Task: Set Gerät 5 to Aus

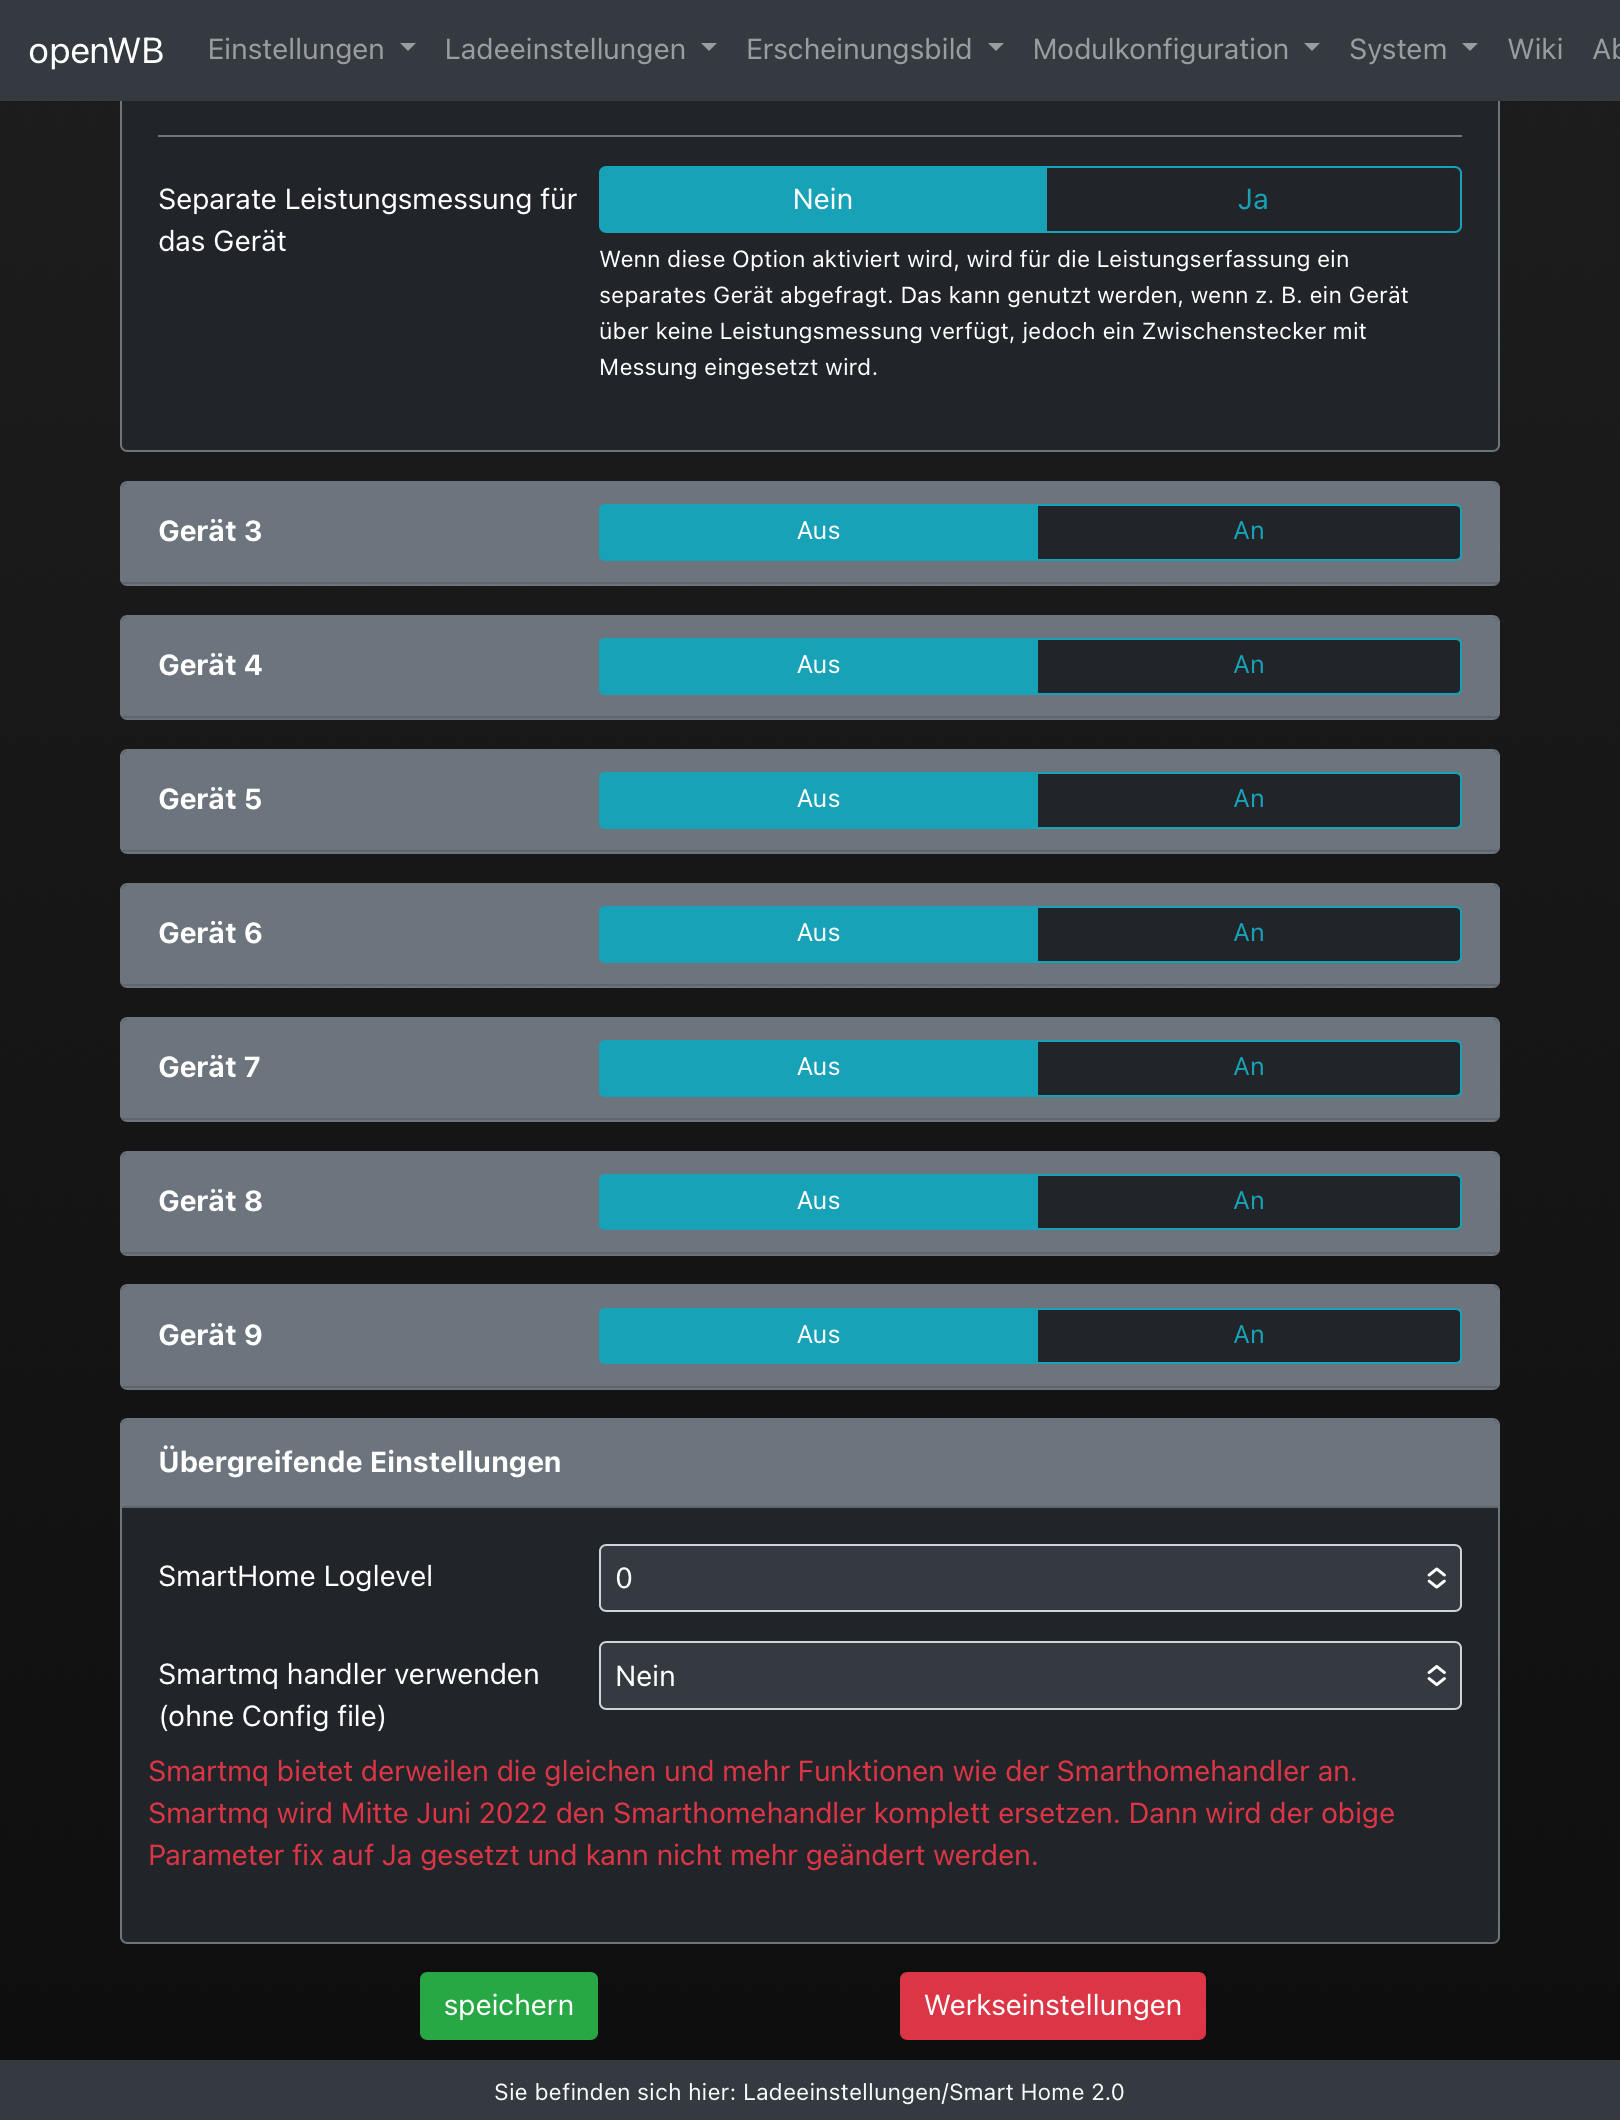Action: tap(818, 799)
